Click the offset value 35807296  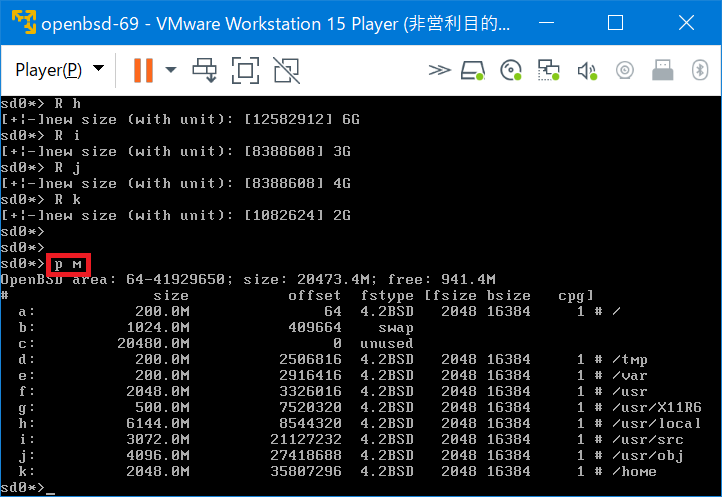pyautogui.click(x=306, y=471)
